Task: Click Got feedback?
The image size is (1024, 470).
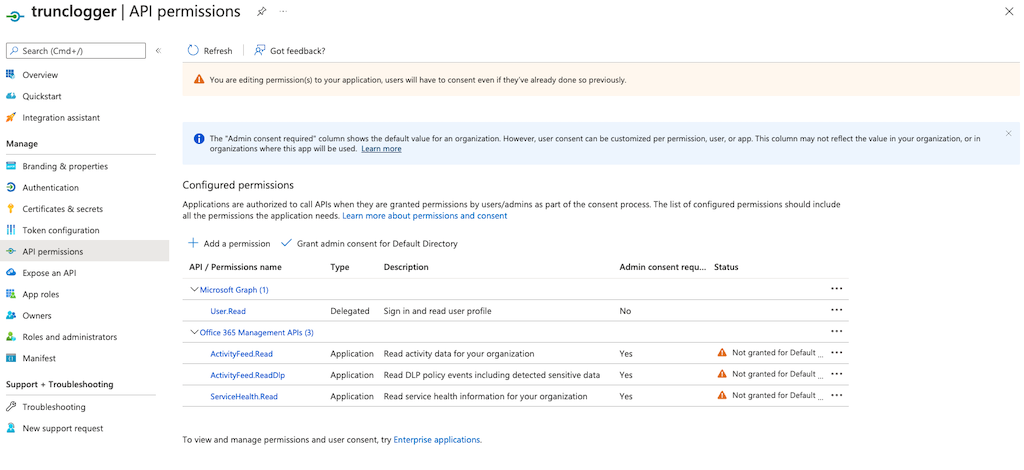Action: (289, 51)
